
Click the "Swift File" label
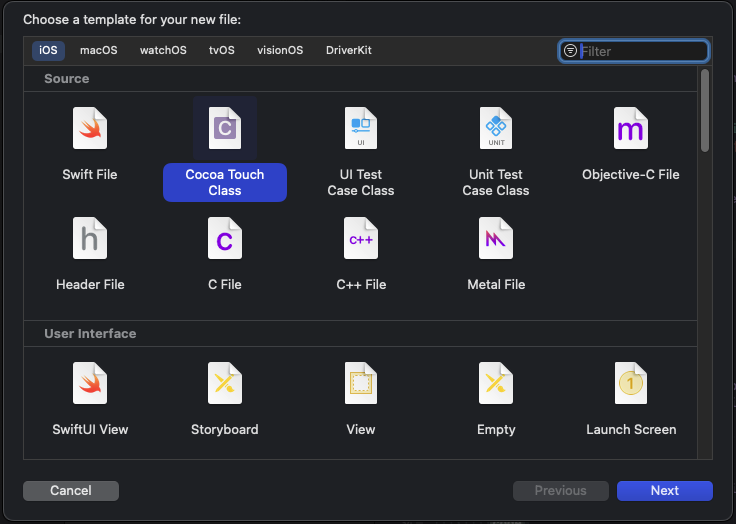coord(90,175)
